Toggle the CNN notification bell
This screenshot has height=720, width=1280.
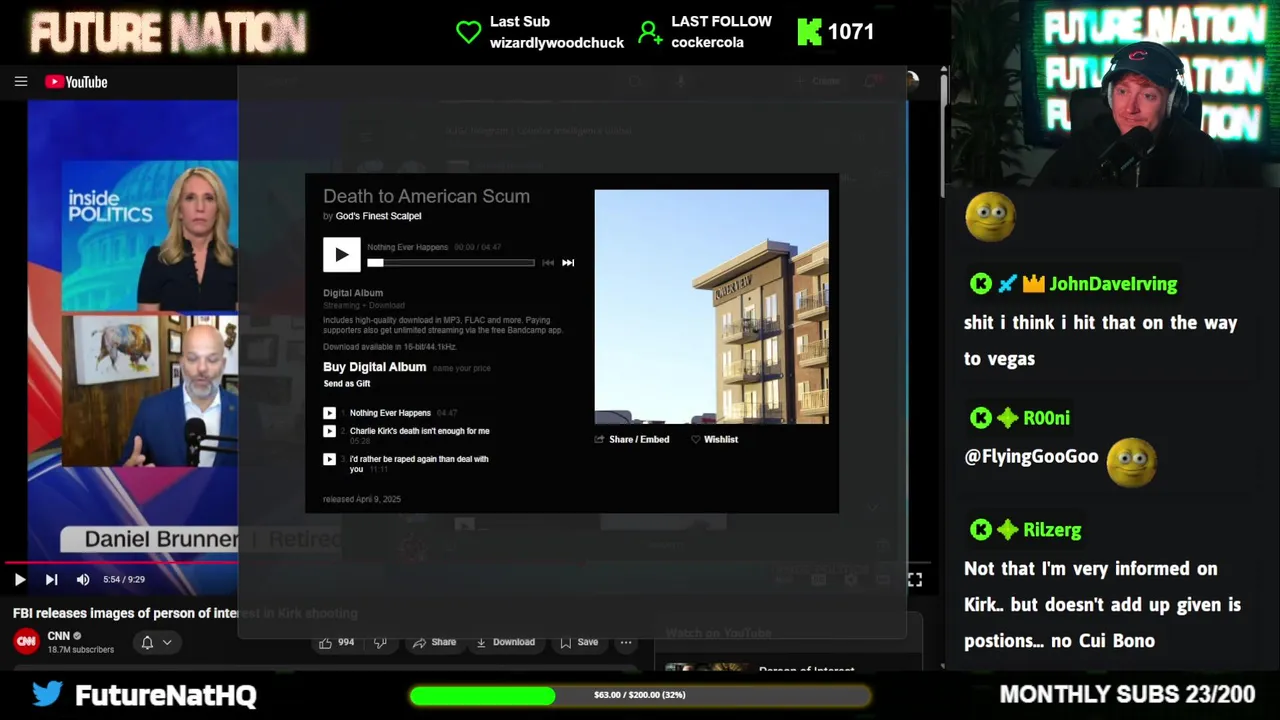tap(147, 642)
